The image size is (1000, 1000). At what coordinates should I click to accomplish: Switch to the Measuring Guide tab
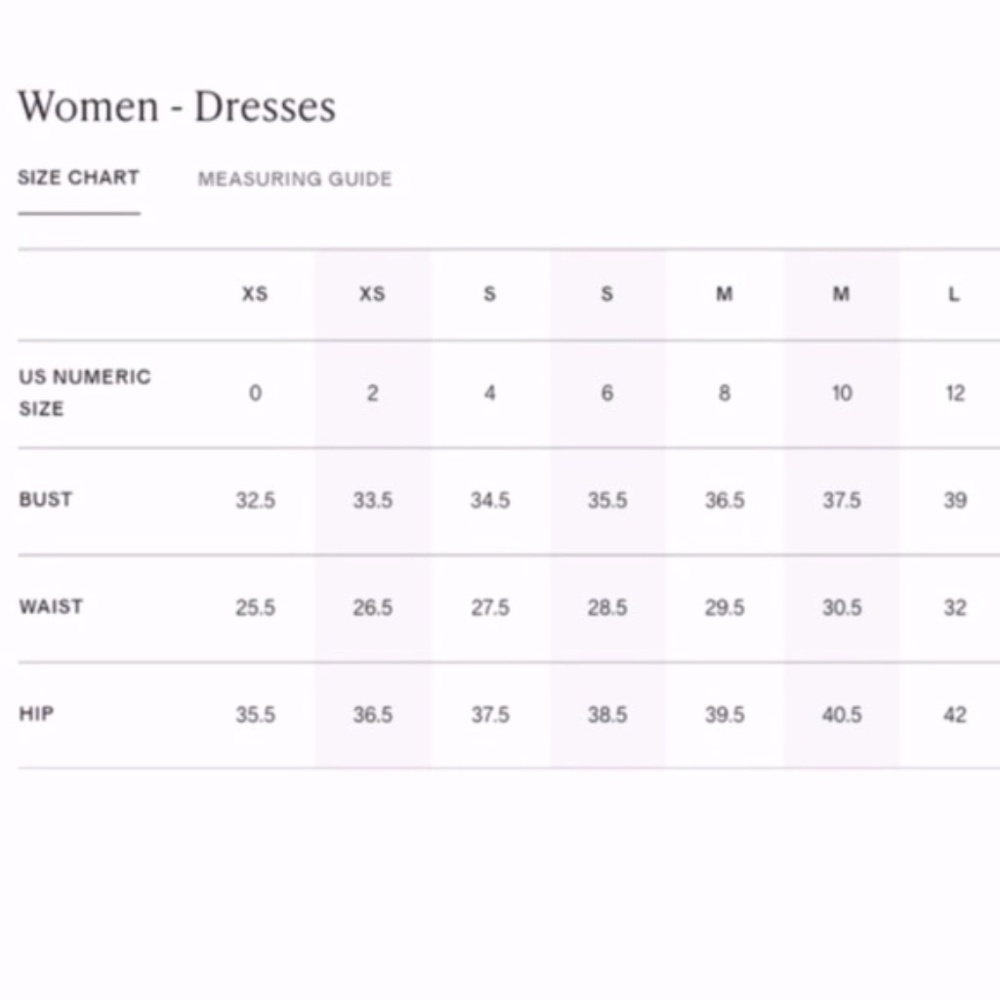[295, 179]
